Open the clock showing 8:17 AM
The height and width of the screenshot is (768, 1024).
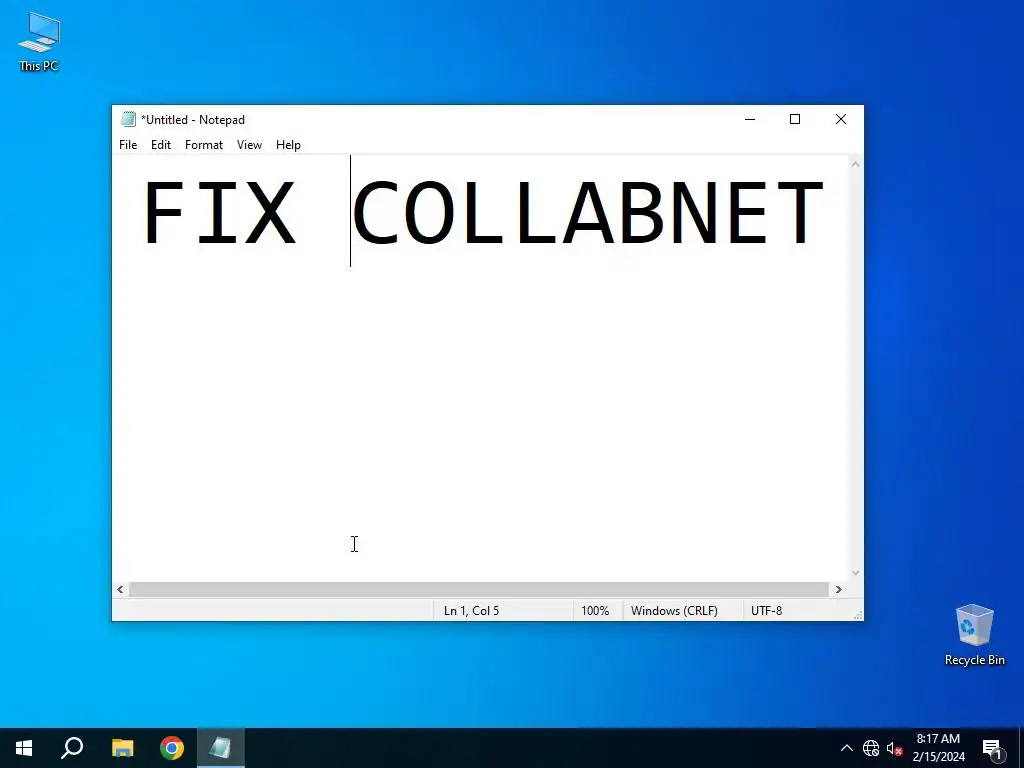click(x=938, y=748)
